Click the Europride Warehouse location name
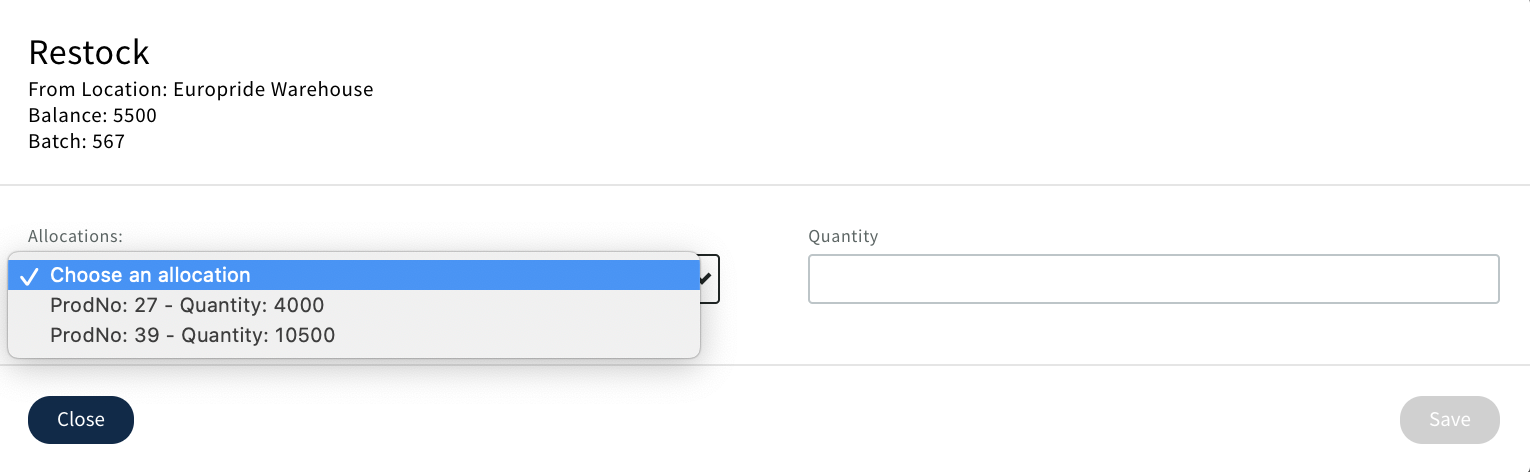 (273, 89)
